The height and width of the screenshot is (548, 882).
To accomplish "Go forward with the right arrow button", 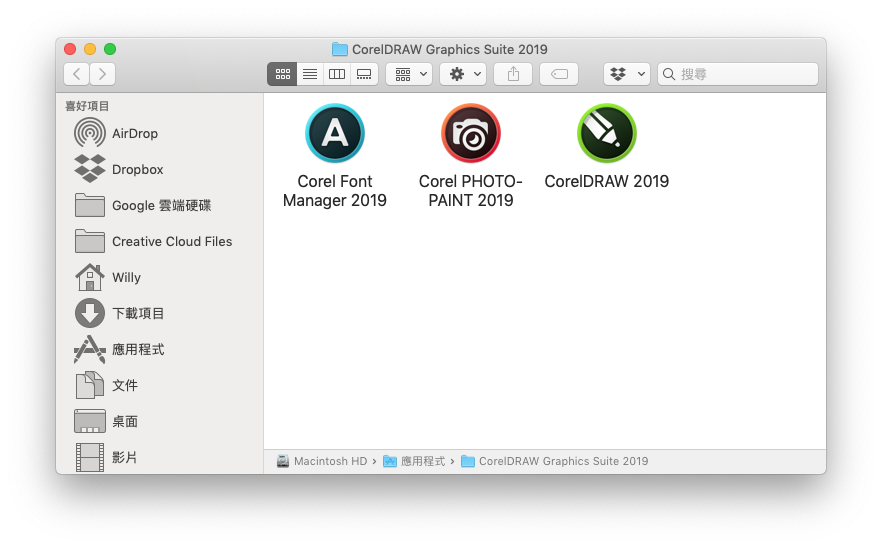I will tap(102, 74).
